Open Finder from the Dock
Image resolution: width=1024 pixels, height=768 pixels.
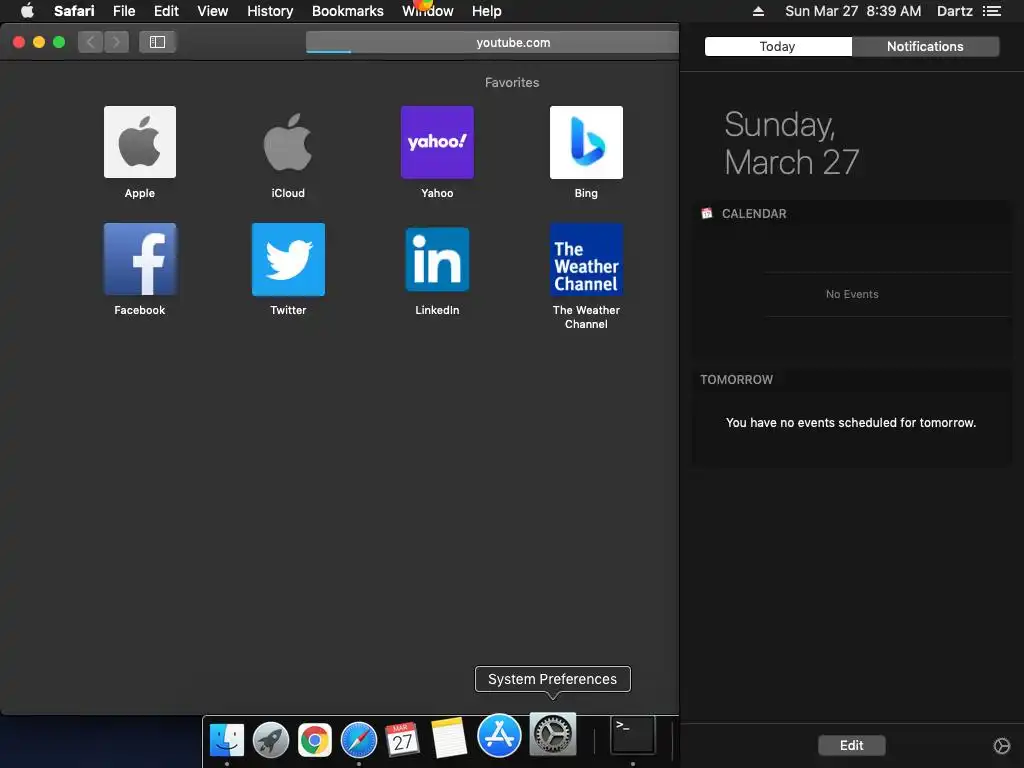tap(227, 739)
